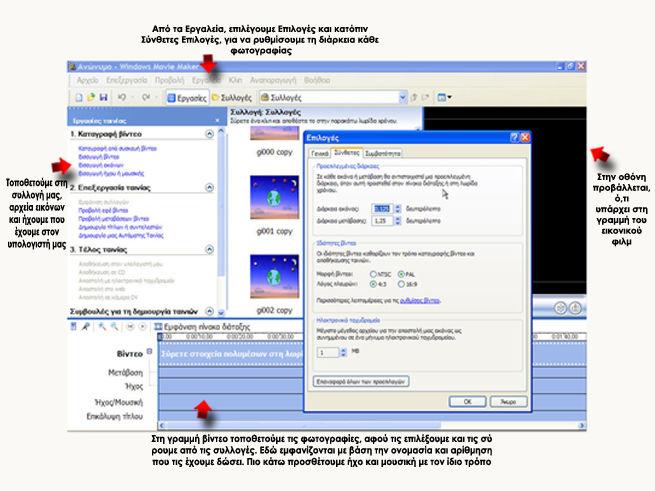Toggle the Συλλογές collections pane button
This screenshot has height=491, width=655.
(231, 98)
